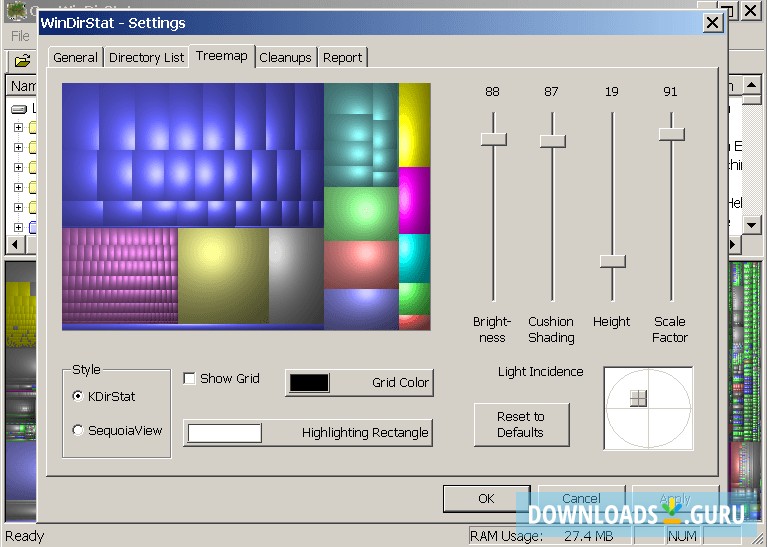767x547 pixels.
Task: Expand the second tree item in main window
Action: click(x=18, y=147)
